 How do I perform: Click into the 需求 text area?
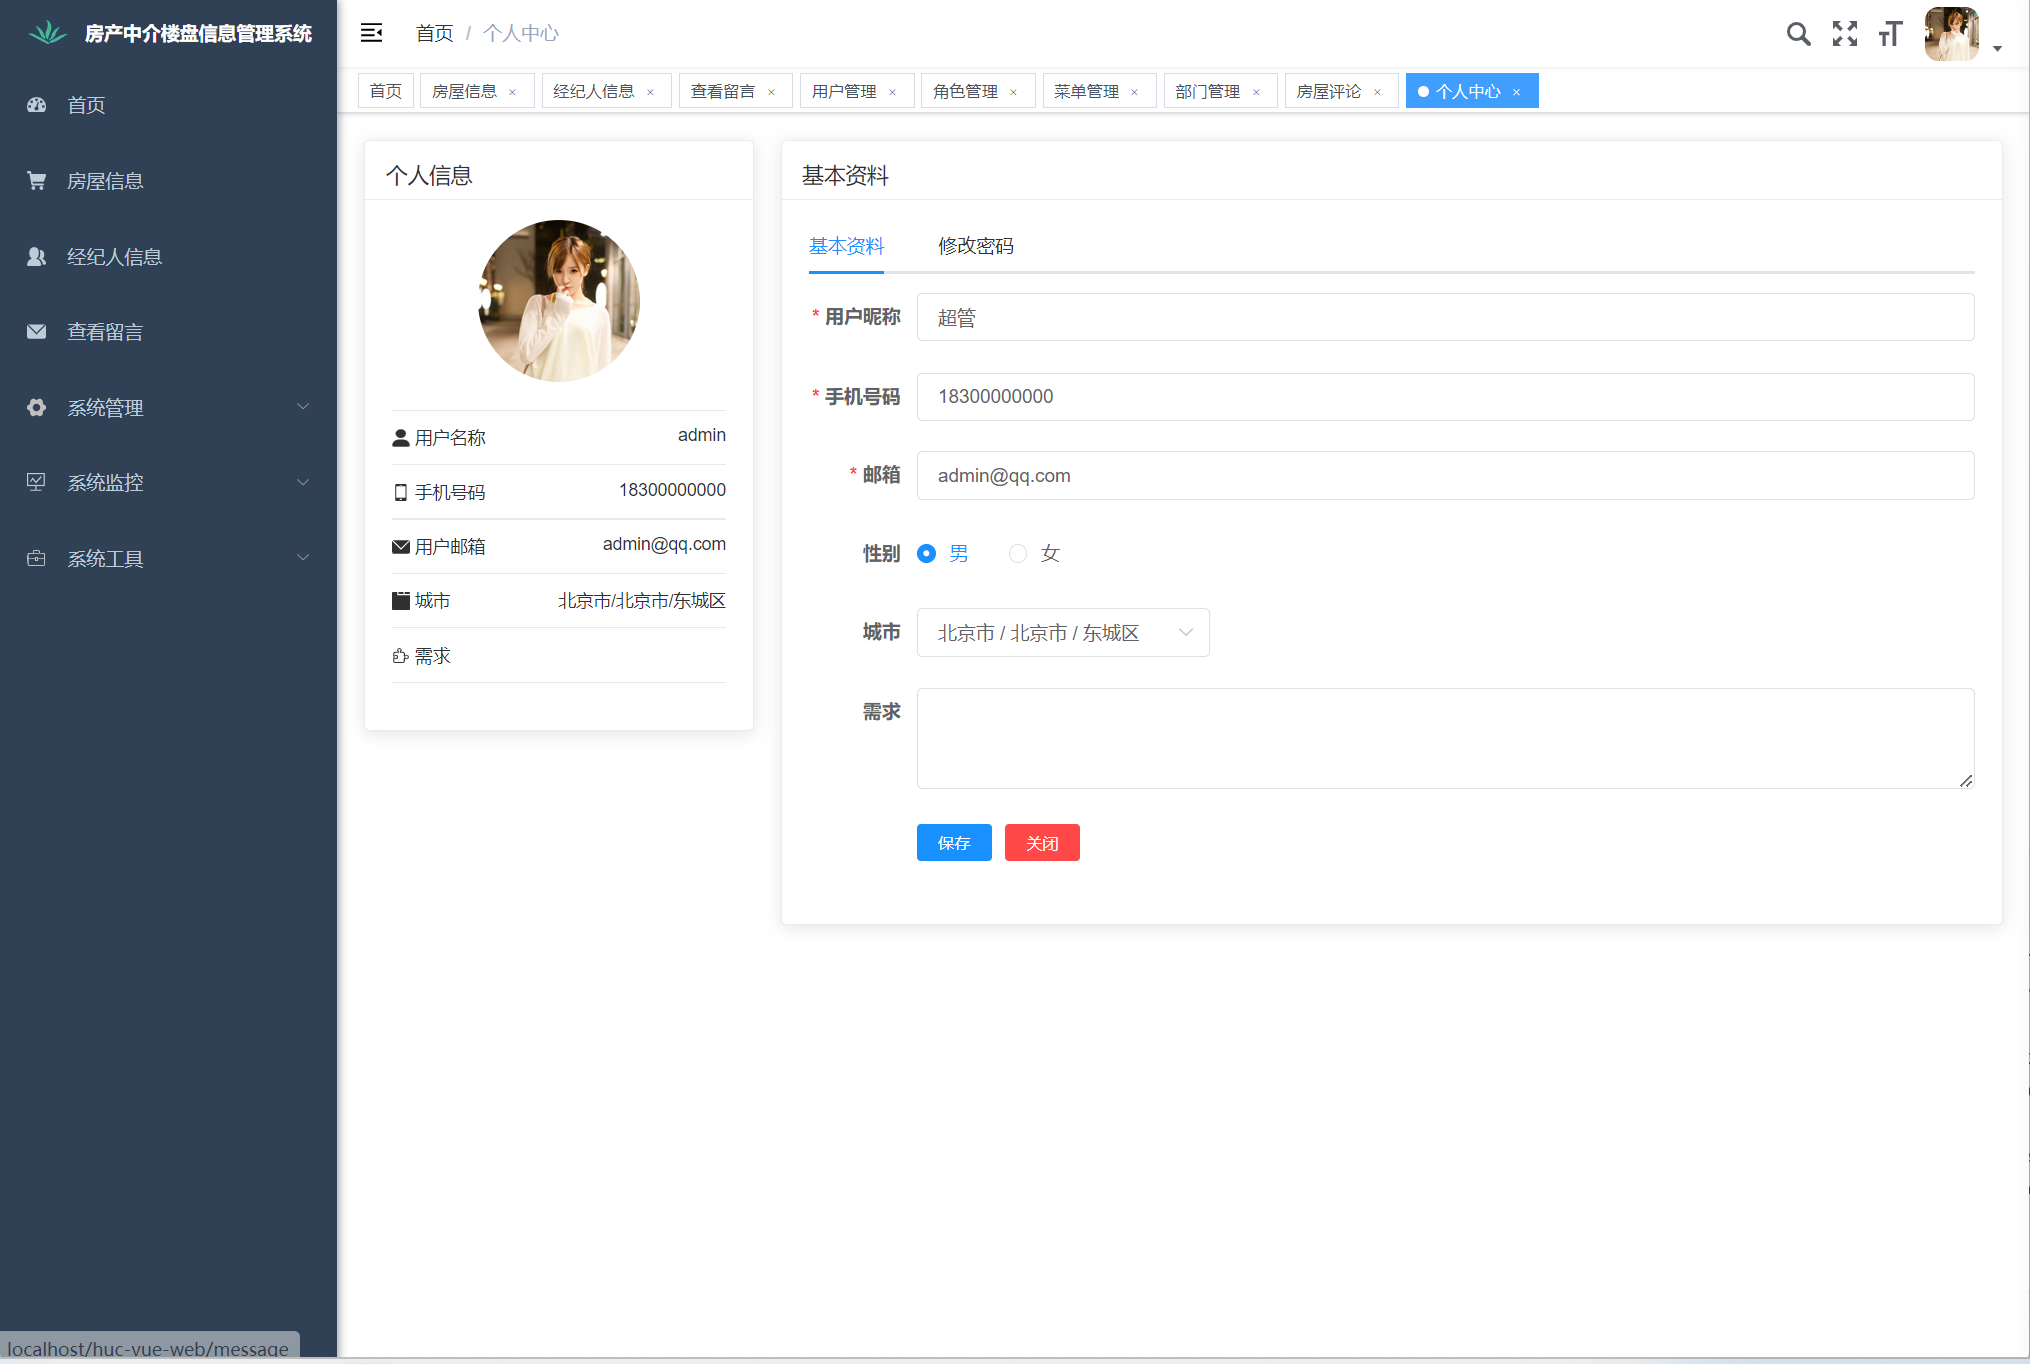[1444, 738]
